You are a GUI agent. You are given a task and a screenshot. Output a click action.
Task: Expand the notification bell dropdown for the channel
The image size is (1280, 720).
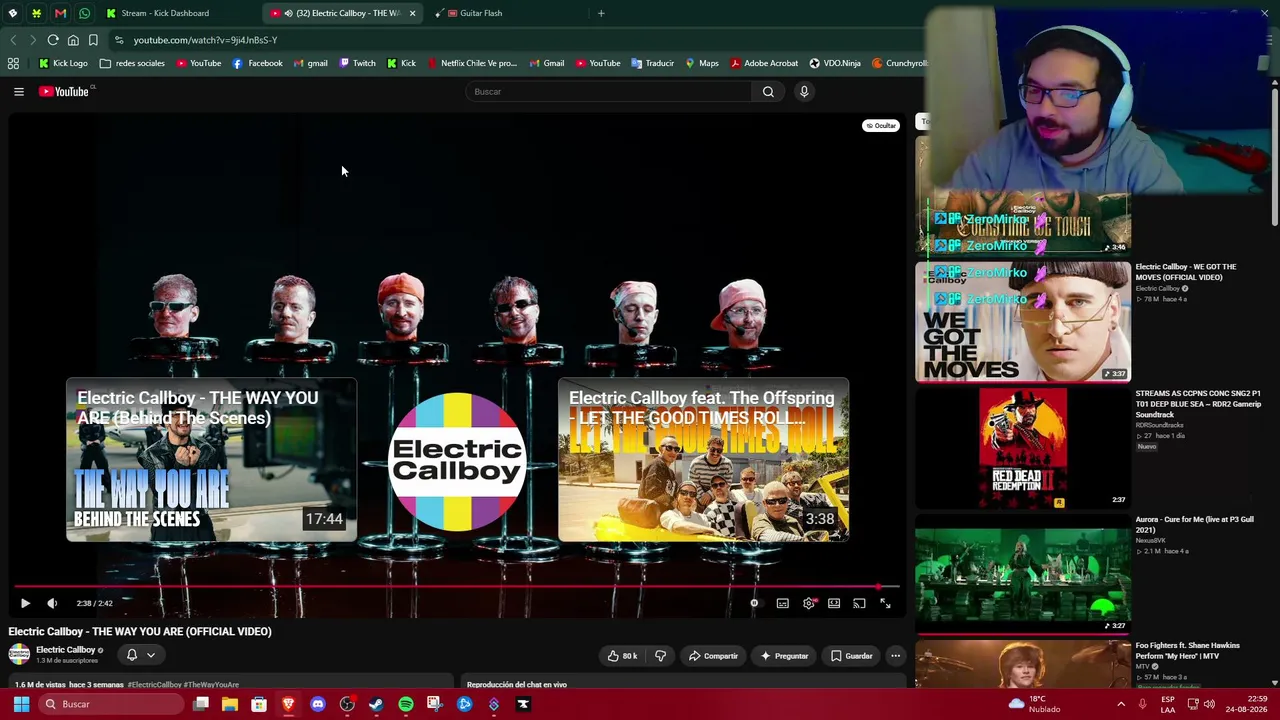tap(140, 655)
